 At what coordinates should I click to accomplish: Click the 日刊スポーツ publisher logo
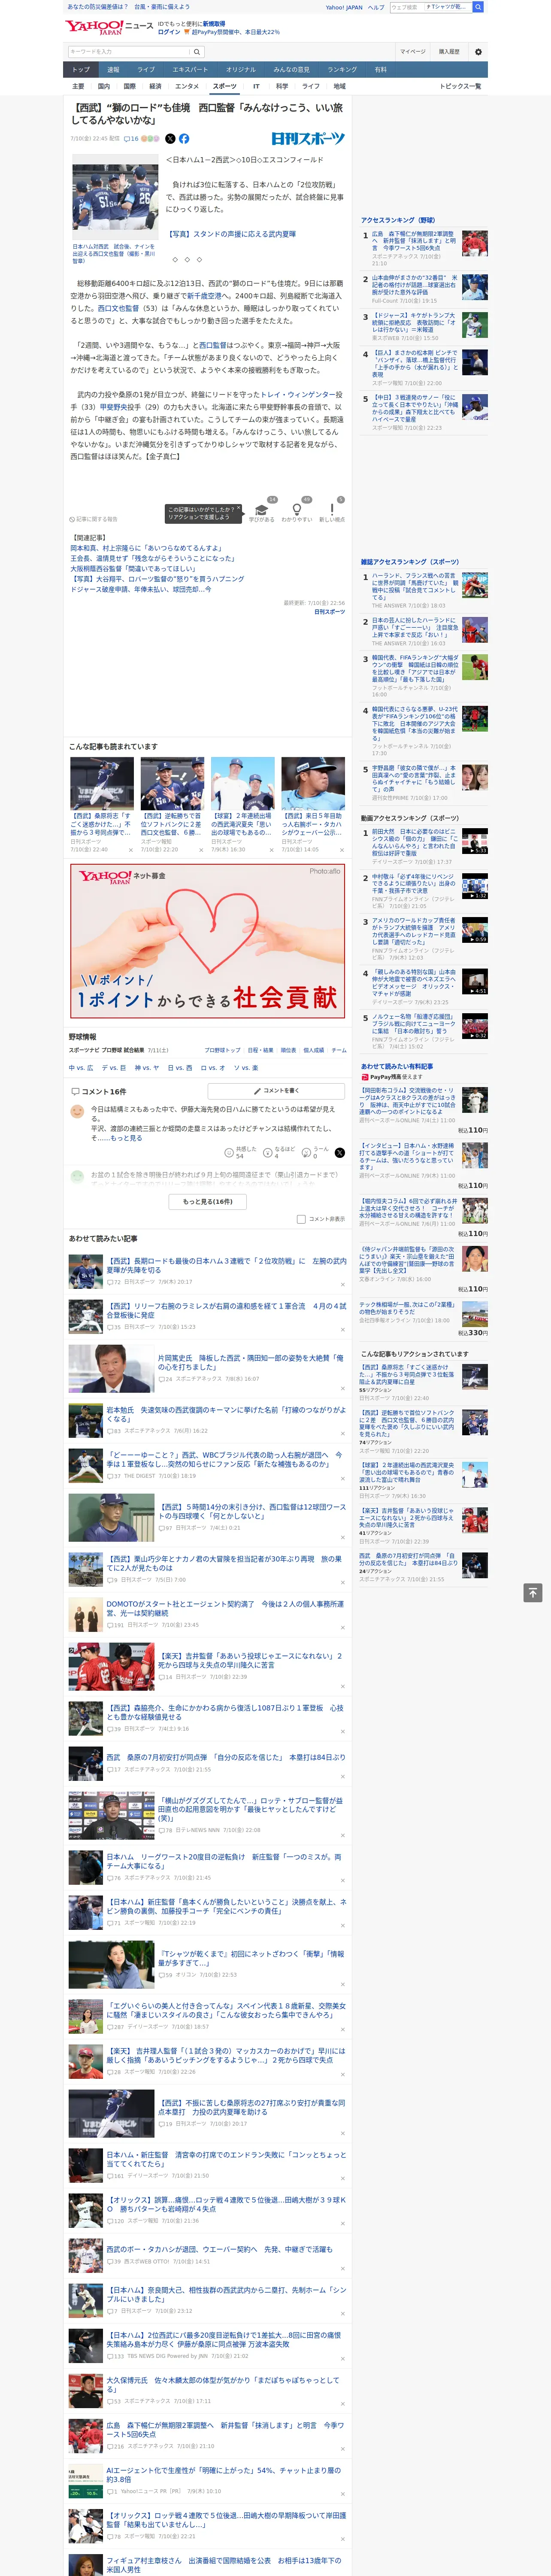pyautogui.click(x=308, y=139)
